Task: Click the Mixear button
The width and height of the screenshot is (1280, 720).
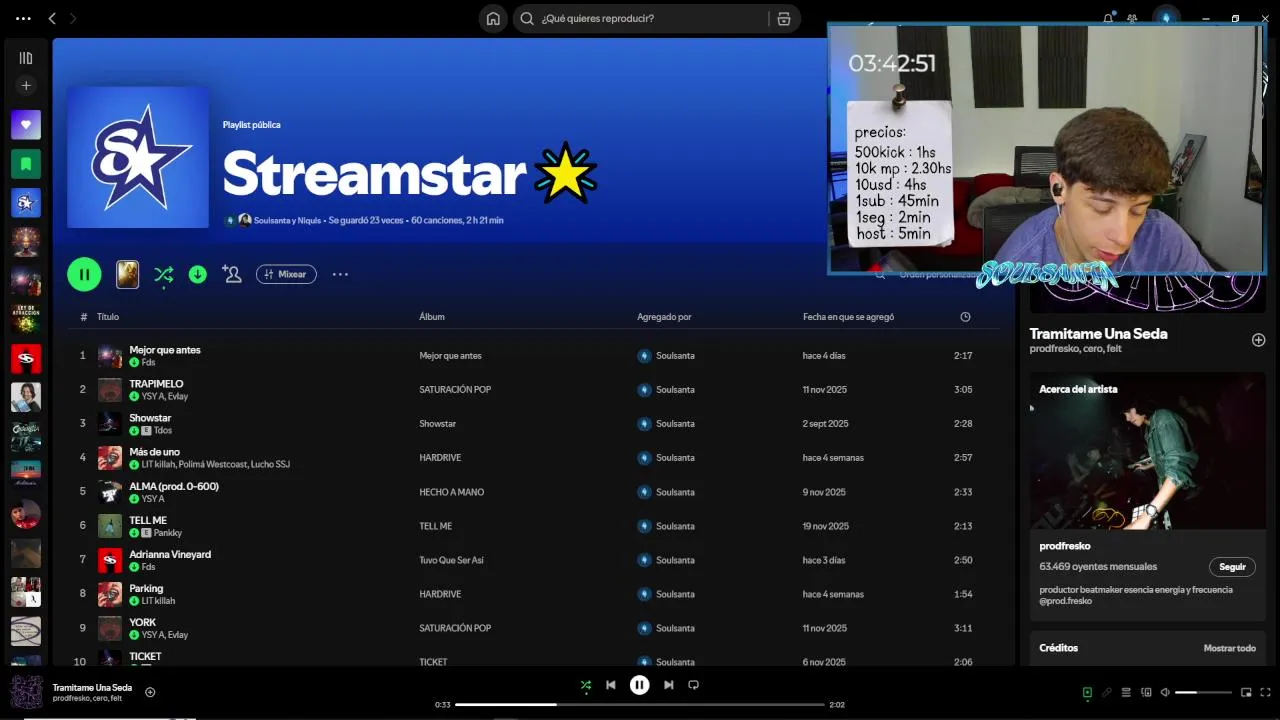Action: [x=286, y=274]
